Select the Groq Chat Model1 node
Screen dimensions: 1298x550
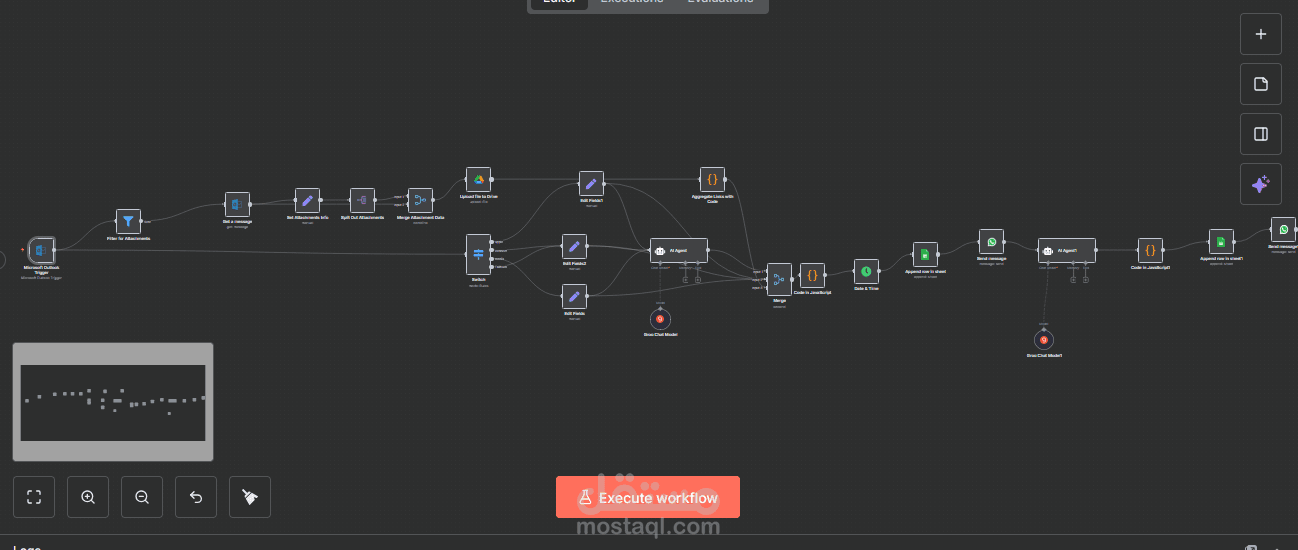[1044, 339]
